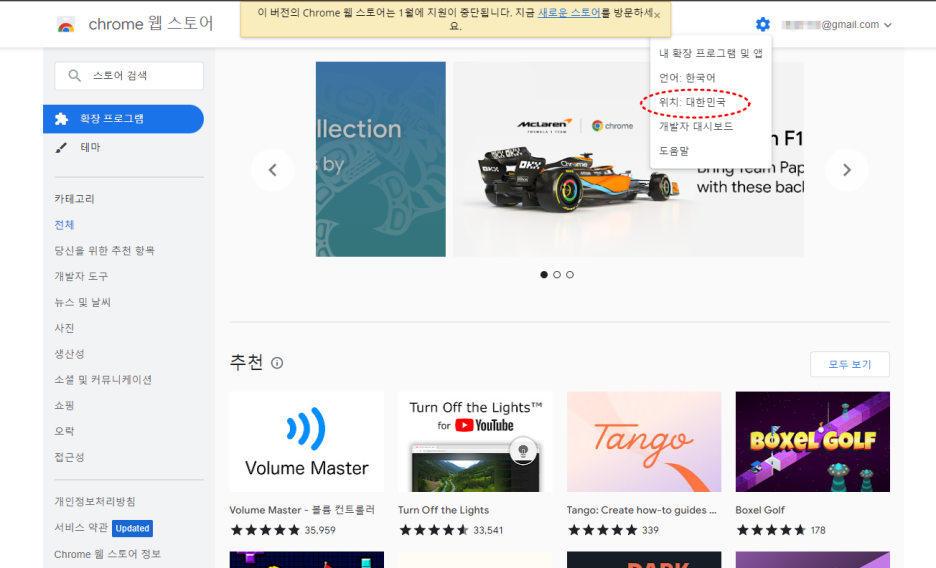
Task: Open the 새로운 스토어 link in banner
Action: [x=569, y=13]
